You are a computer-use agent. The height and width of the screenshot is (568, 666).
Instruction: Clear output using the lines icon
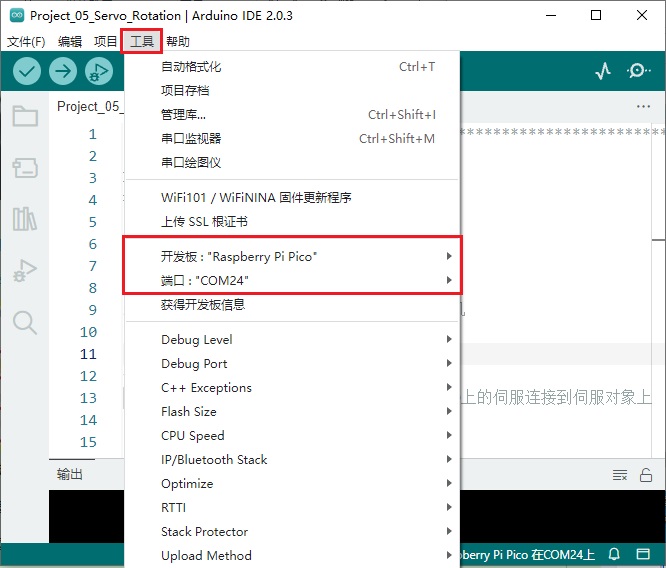[x=620, y=475]
